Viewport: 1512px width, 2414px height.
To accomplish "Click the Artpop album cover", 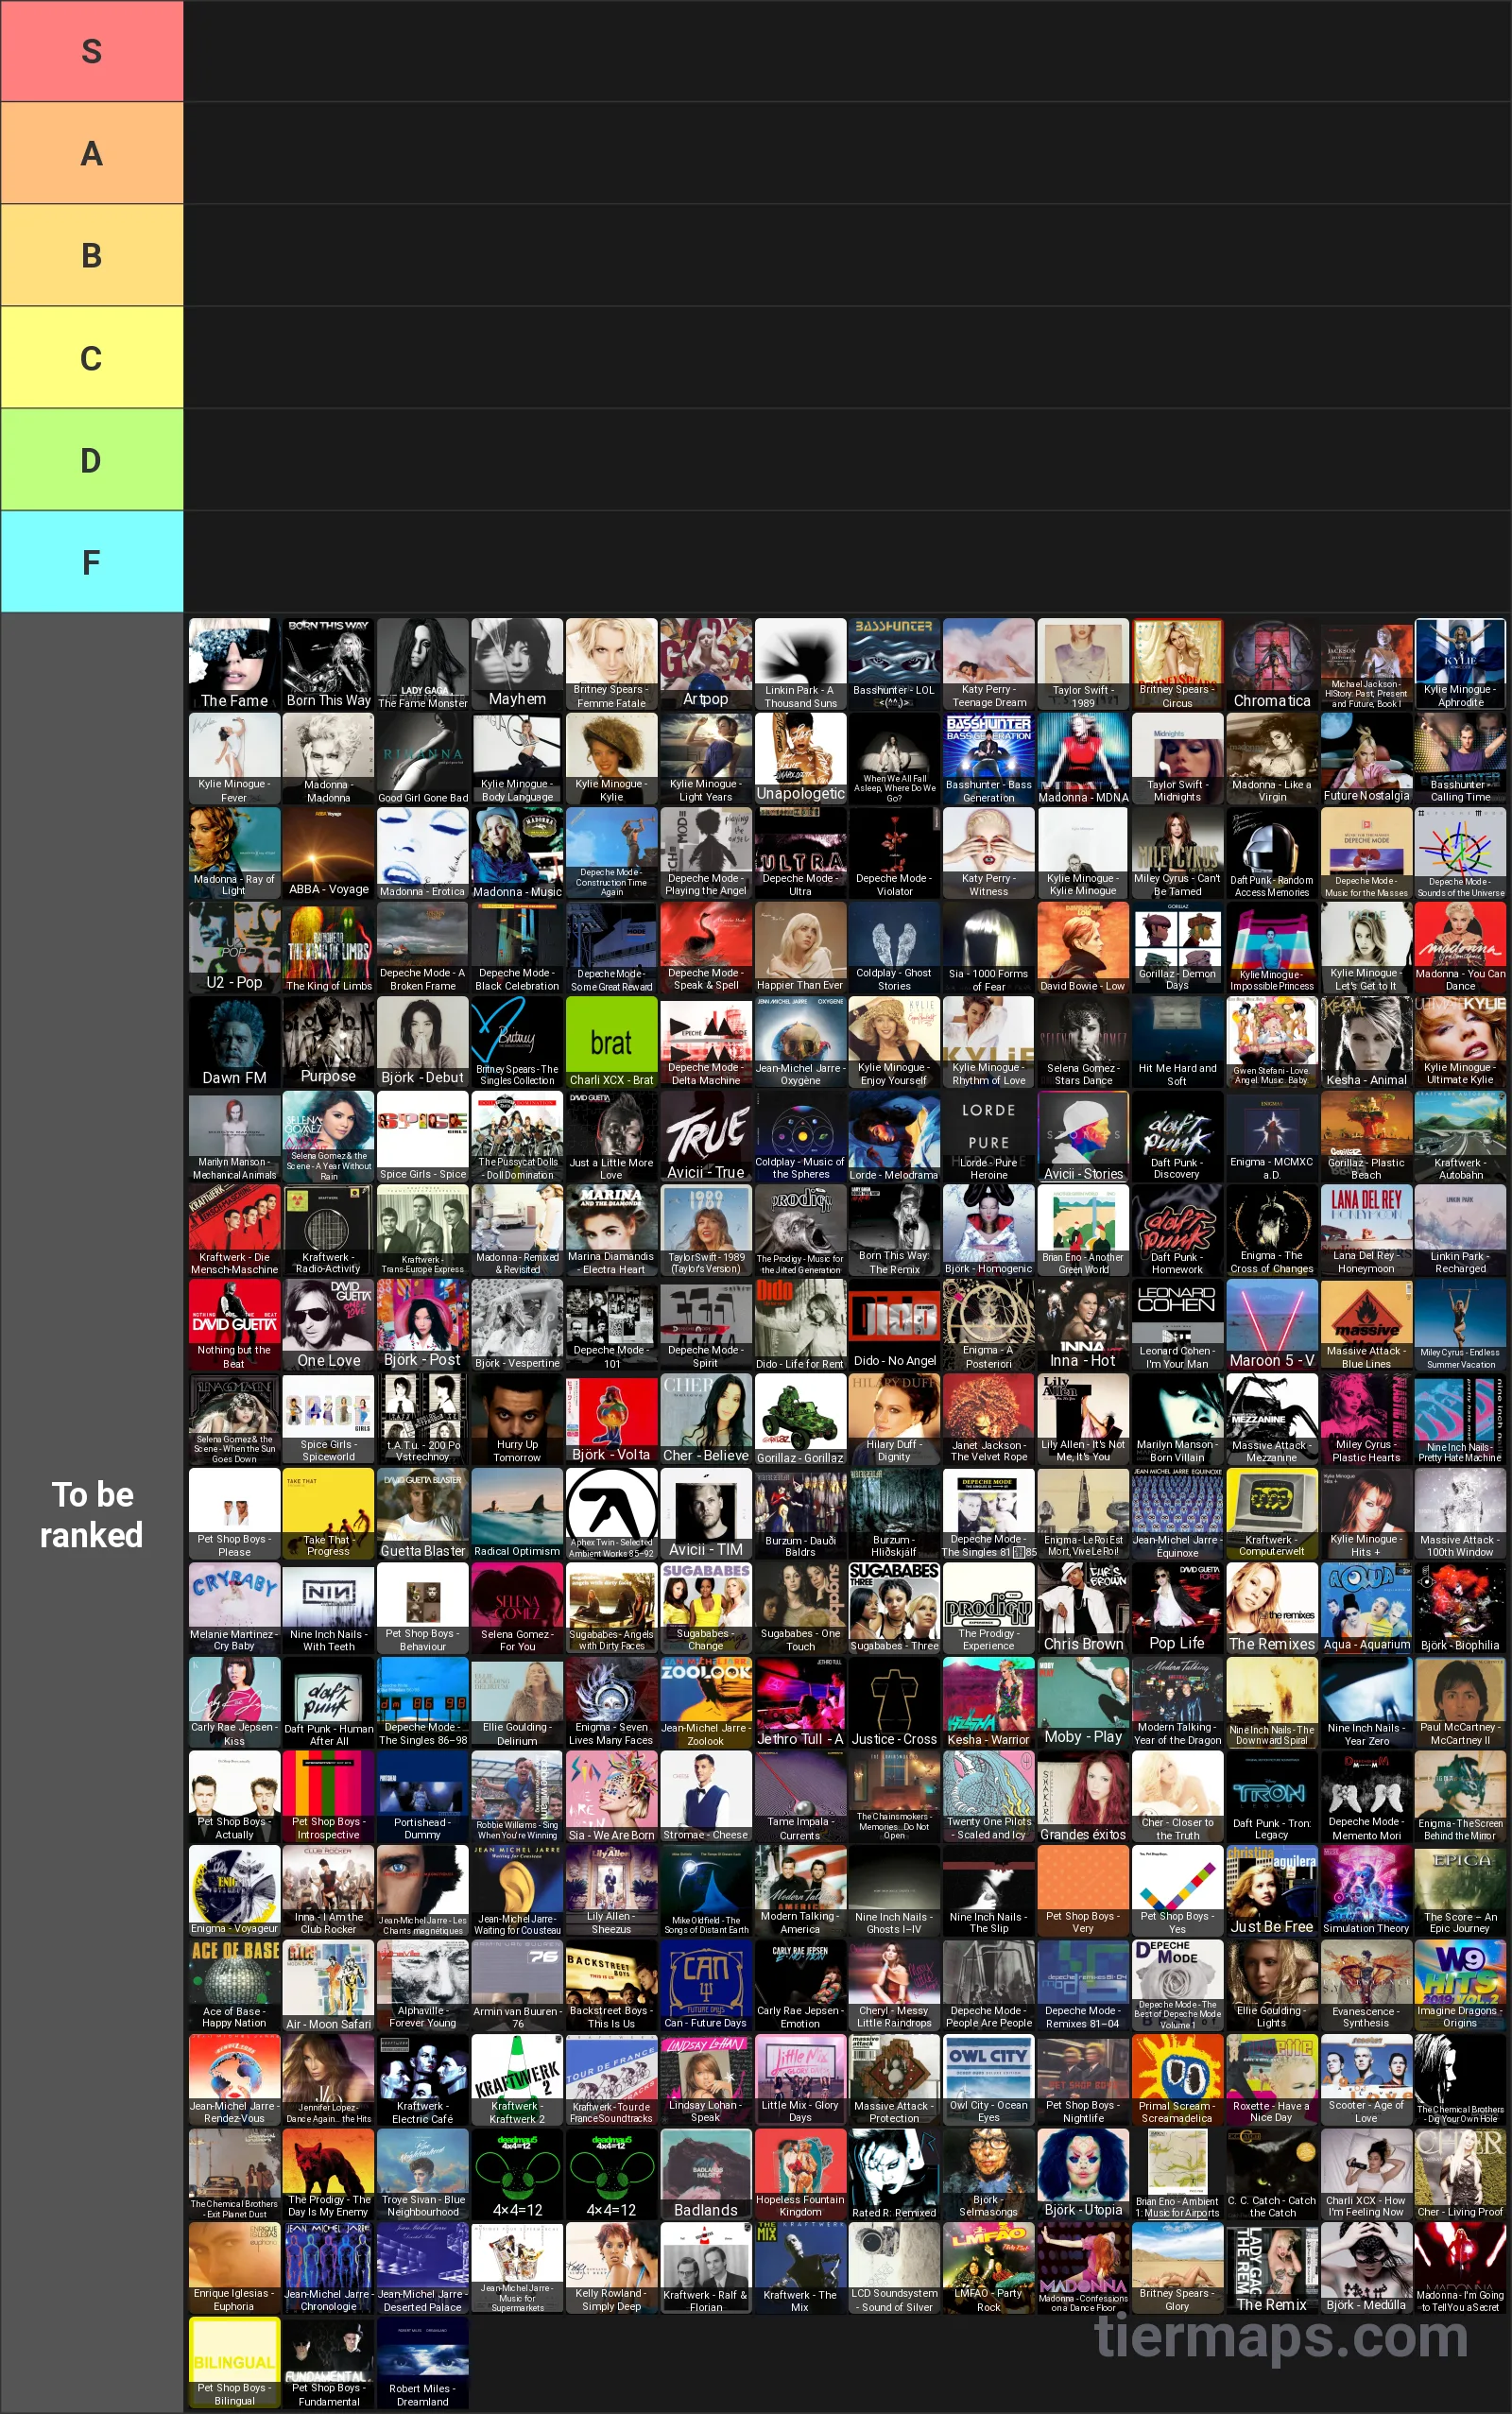I will [706, 664].
